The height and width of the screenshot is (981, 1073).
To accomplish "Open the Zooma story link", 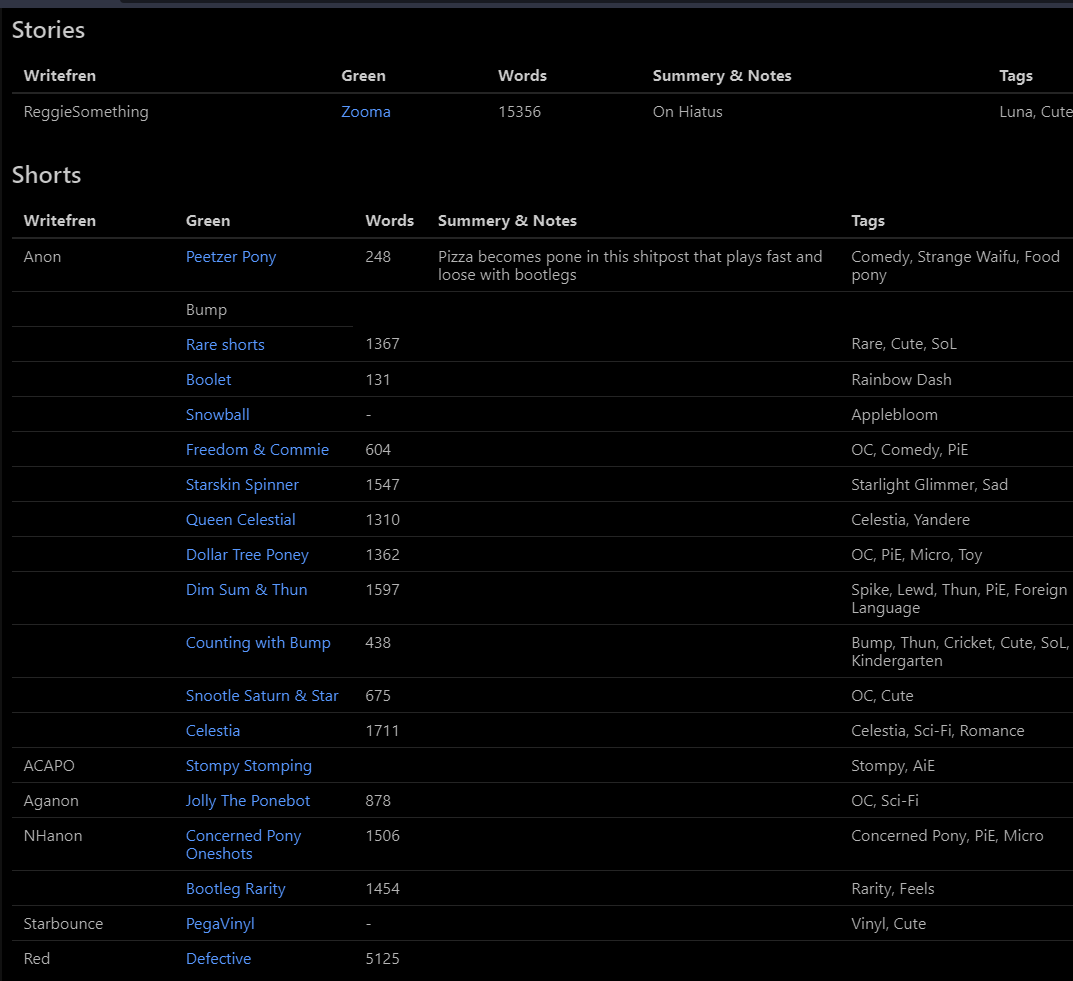I will 365,112.
